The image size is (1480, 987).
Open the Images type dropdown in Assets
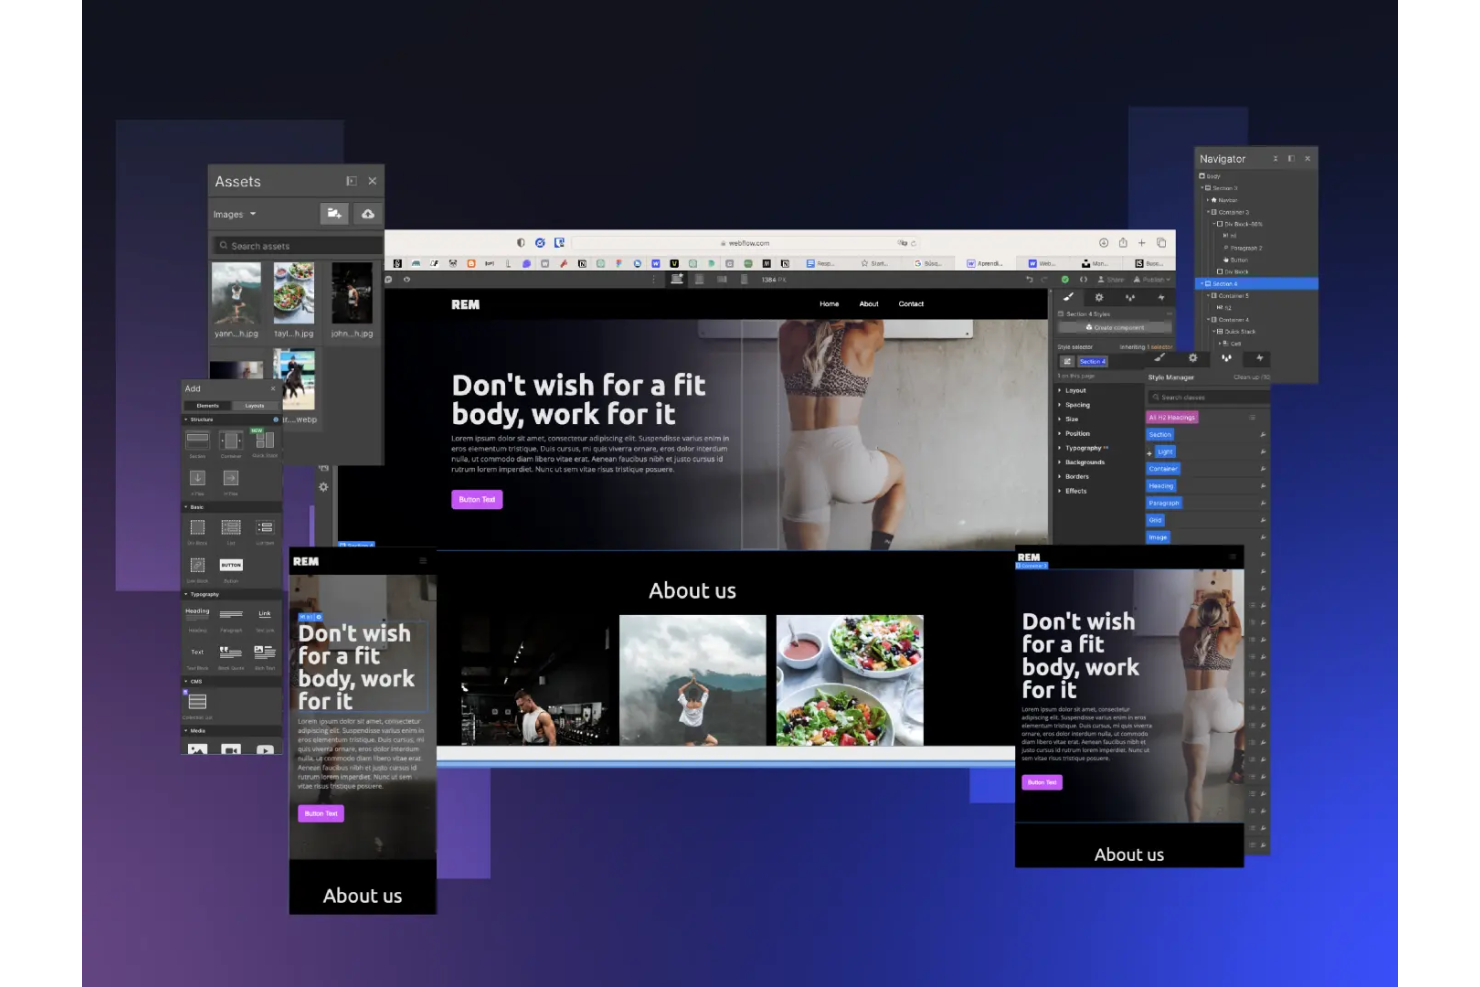(233, 214)
